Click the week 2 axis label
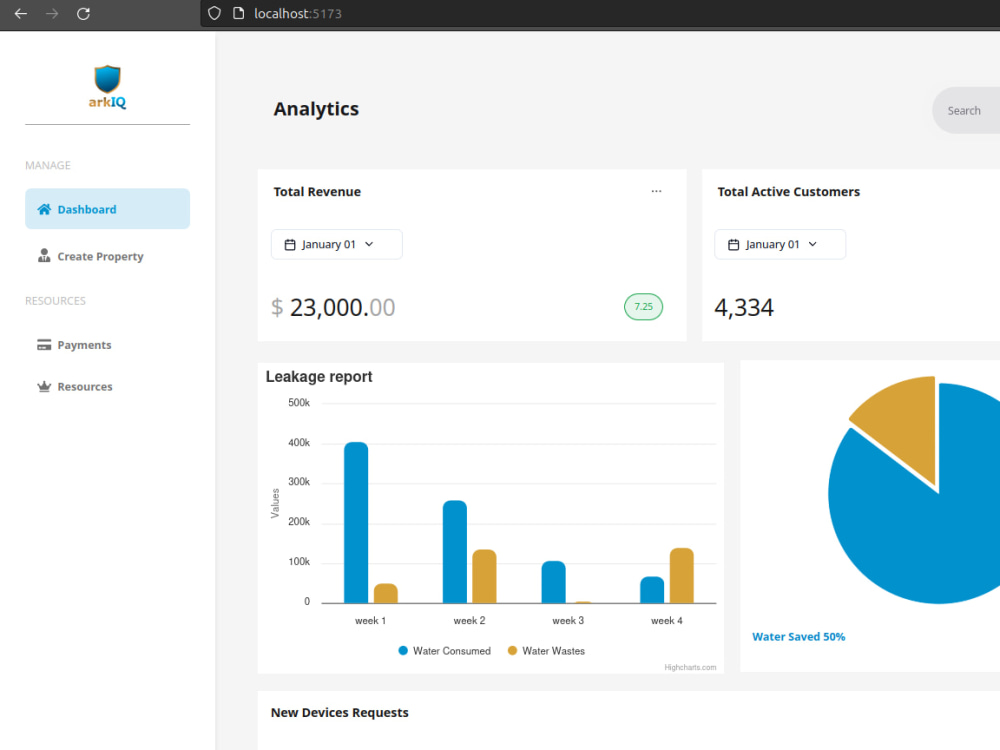The height and width of the screenshot is (750, 1000). pyautogui.click(x=469, y=621)
